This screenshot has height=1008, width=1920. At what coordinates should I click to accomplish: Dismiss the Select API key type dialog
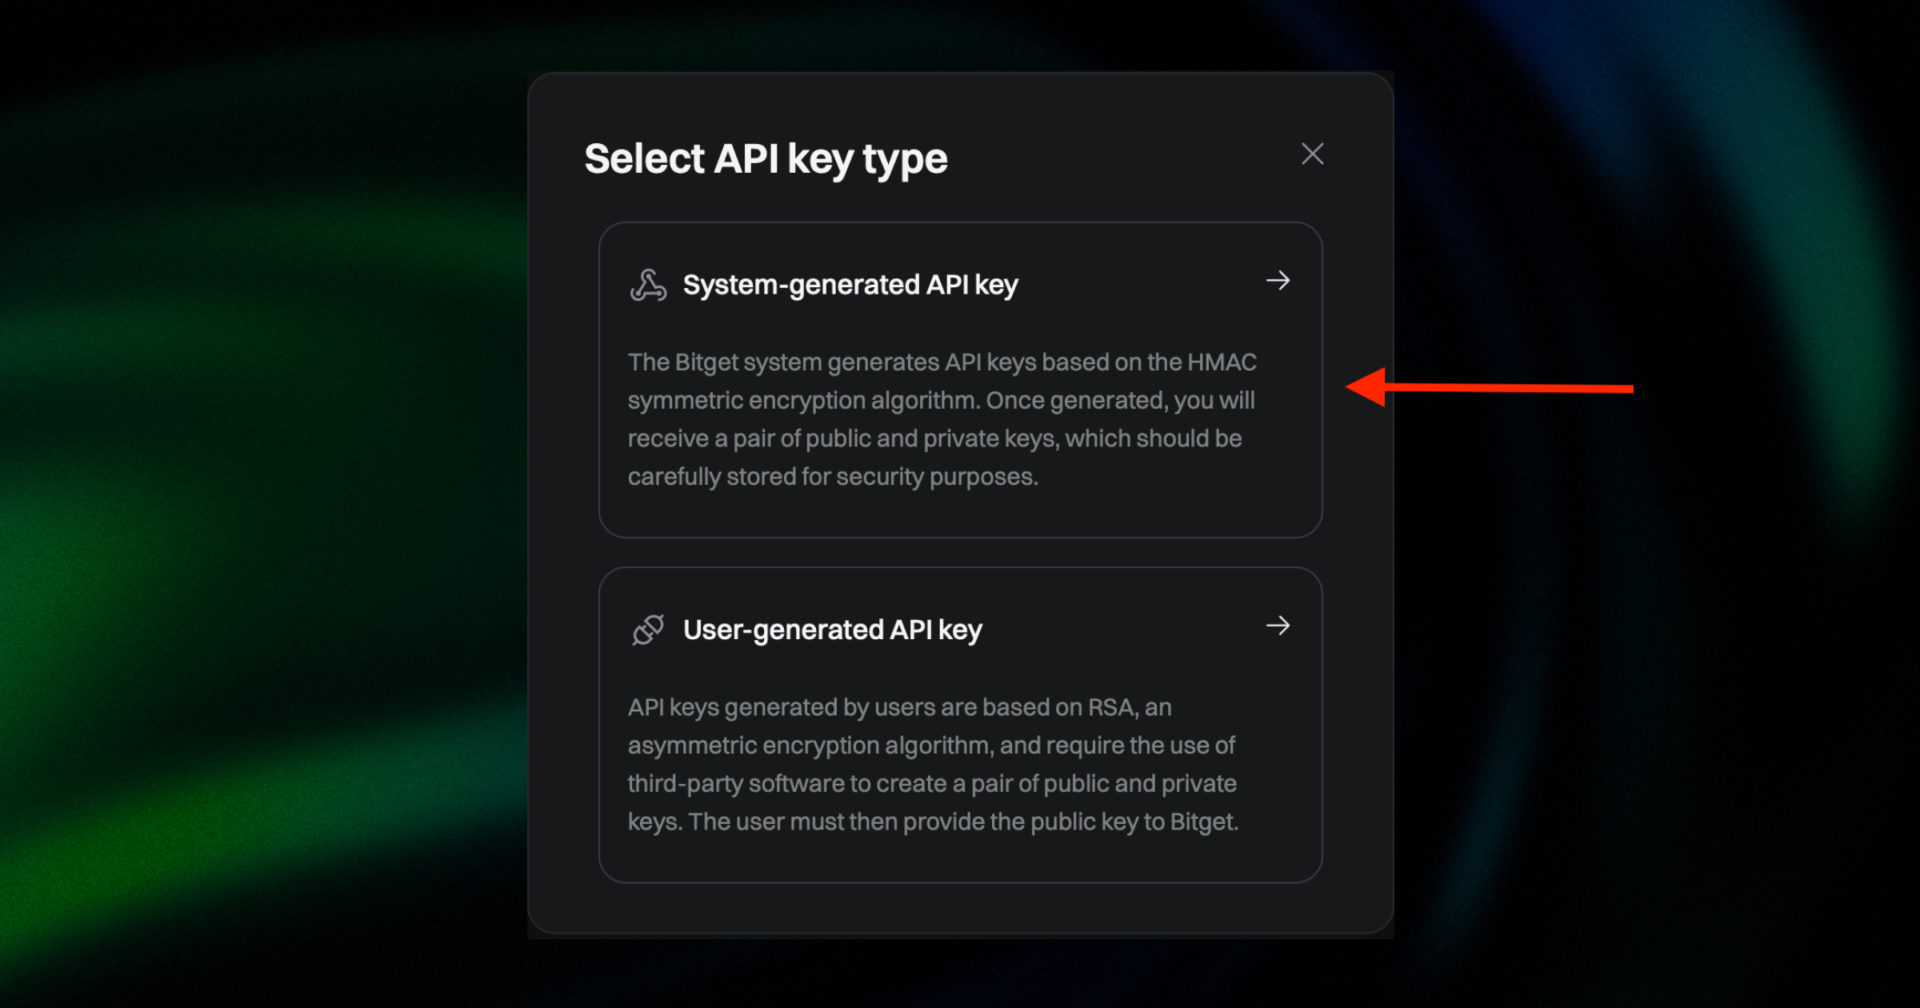(x=1312, y=154)
